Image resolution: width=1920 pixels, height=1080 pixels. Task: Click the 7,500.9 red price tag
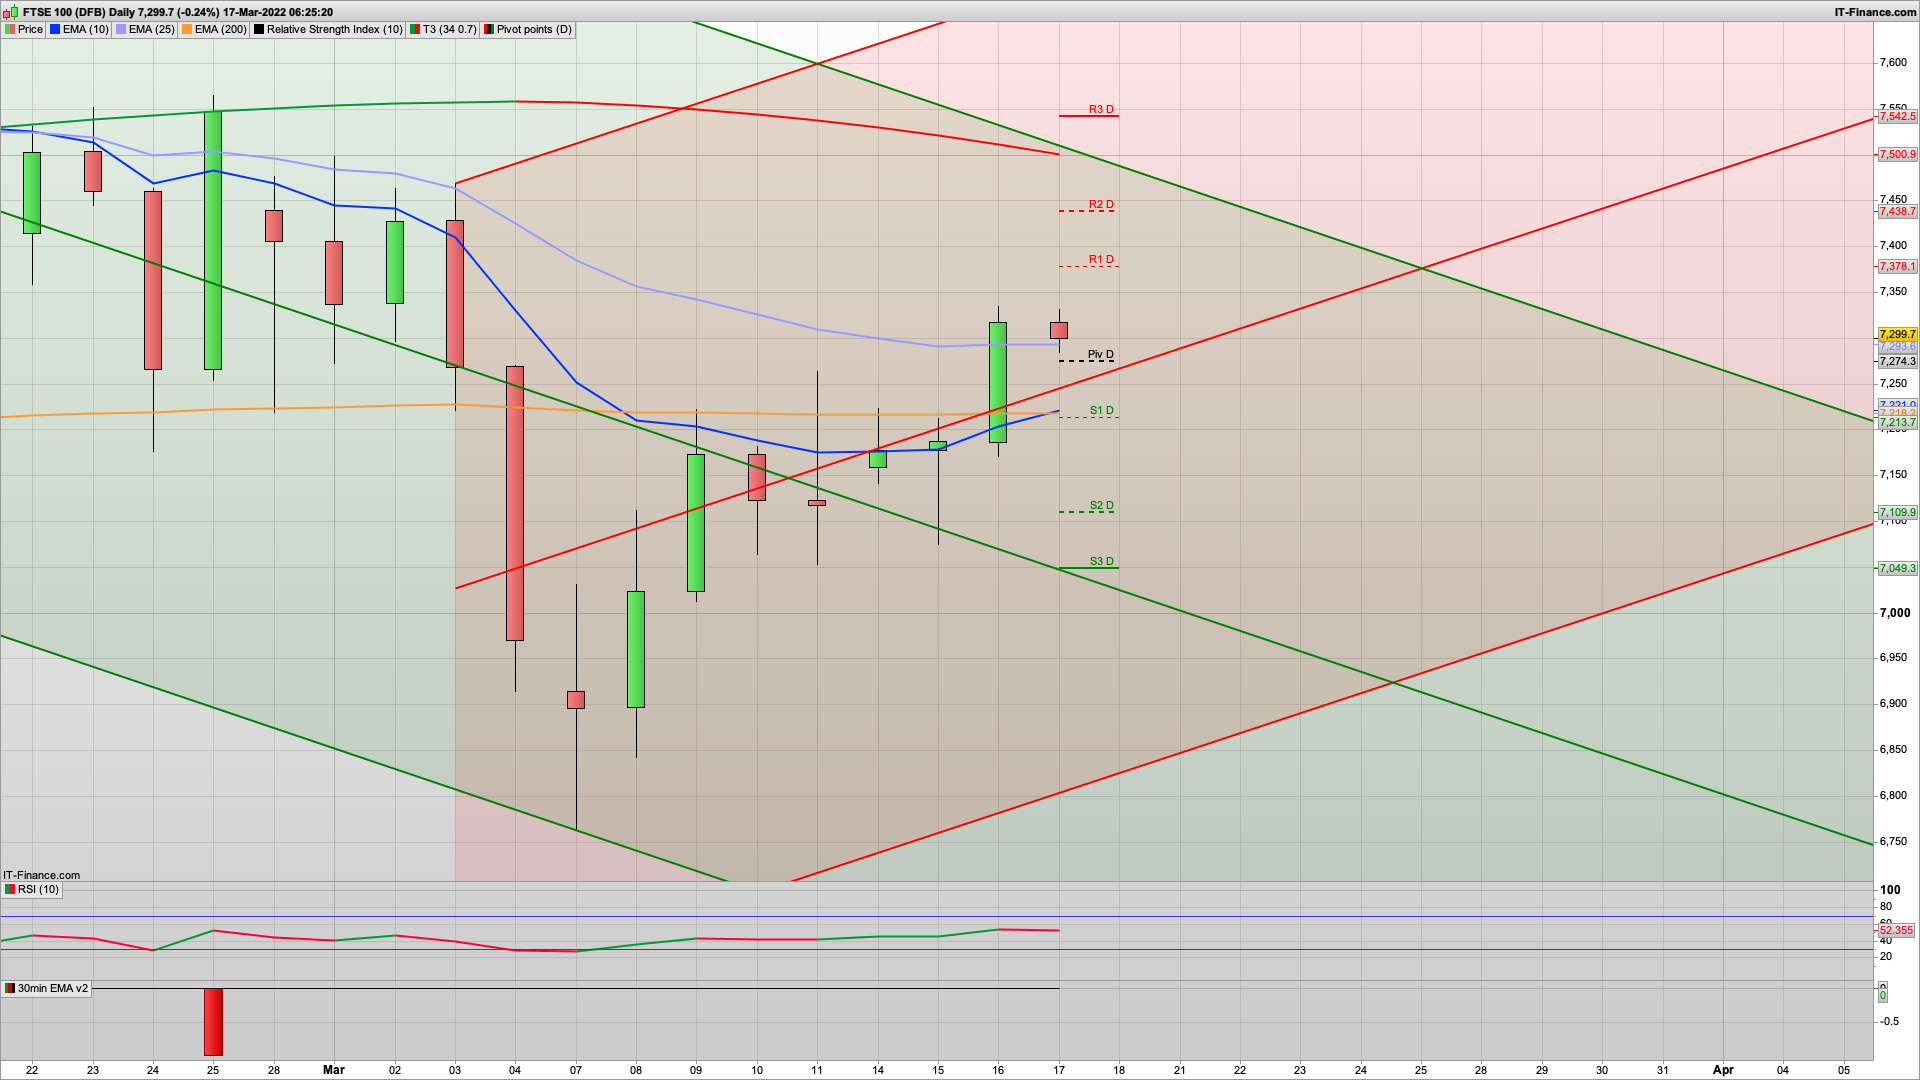pos(1897,155)
